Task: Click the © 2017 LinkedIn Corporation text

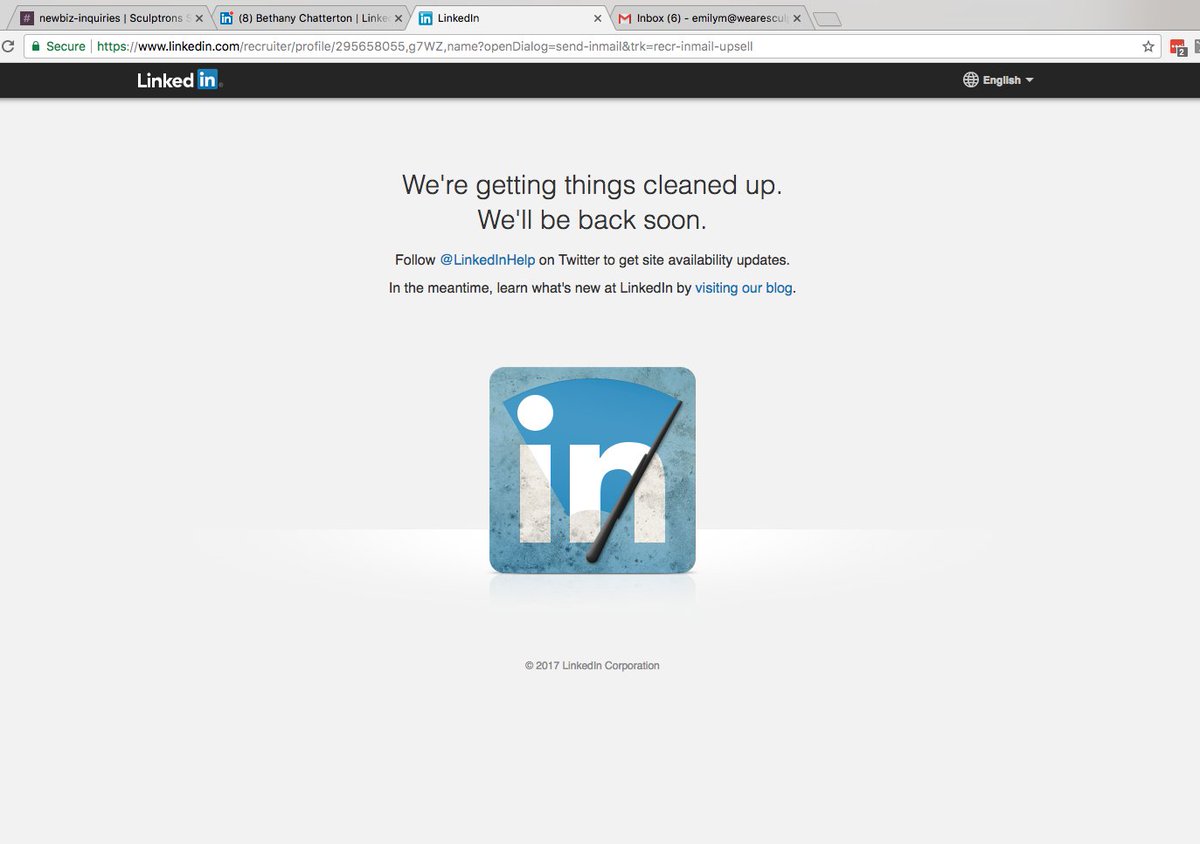Action: pos(592,665)
